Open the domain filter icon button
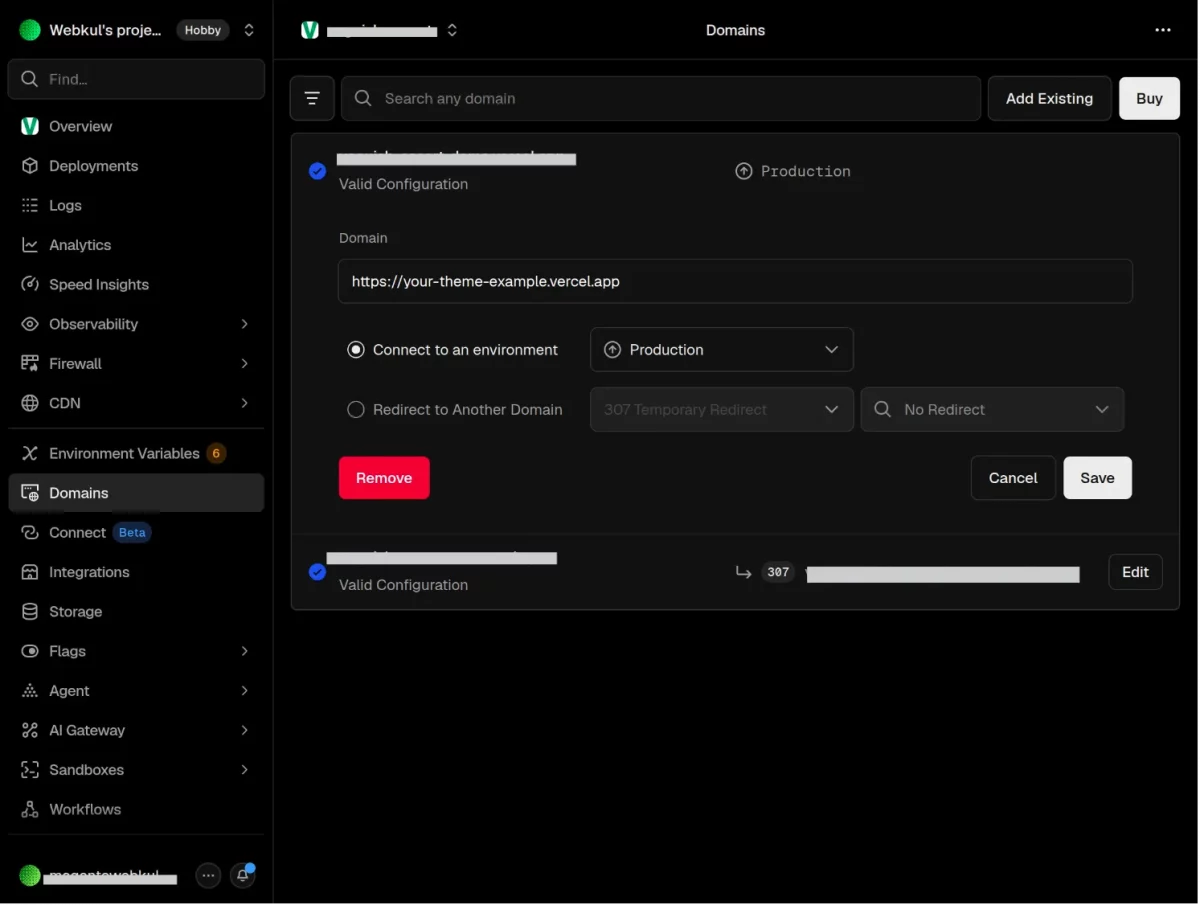This screenshot has height=905, width=1200. 312,98
